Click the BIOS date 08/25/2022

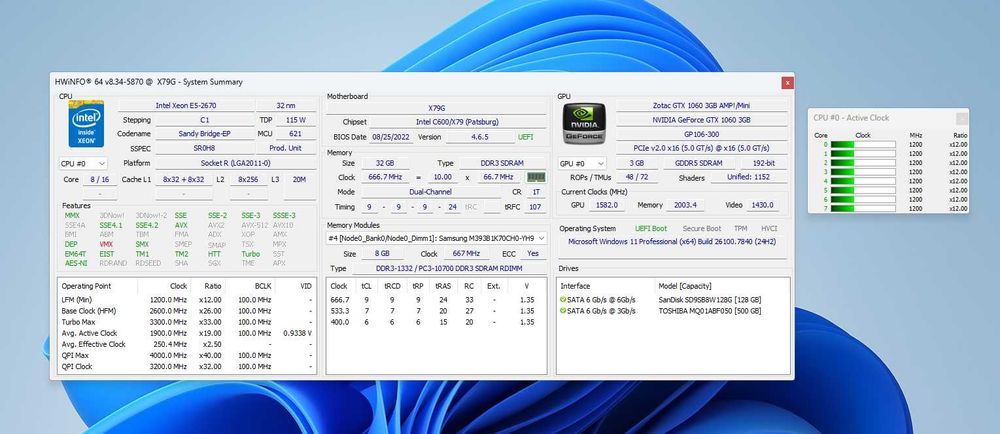[391, 137]
